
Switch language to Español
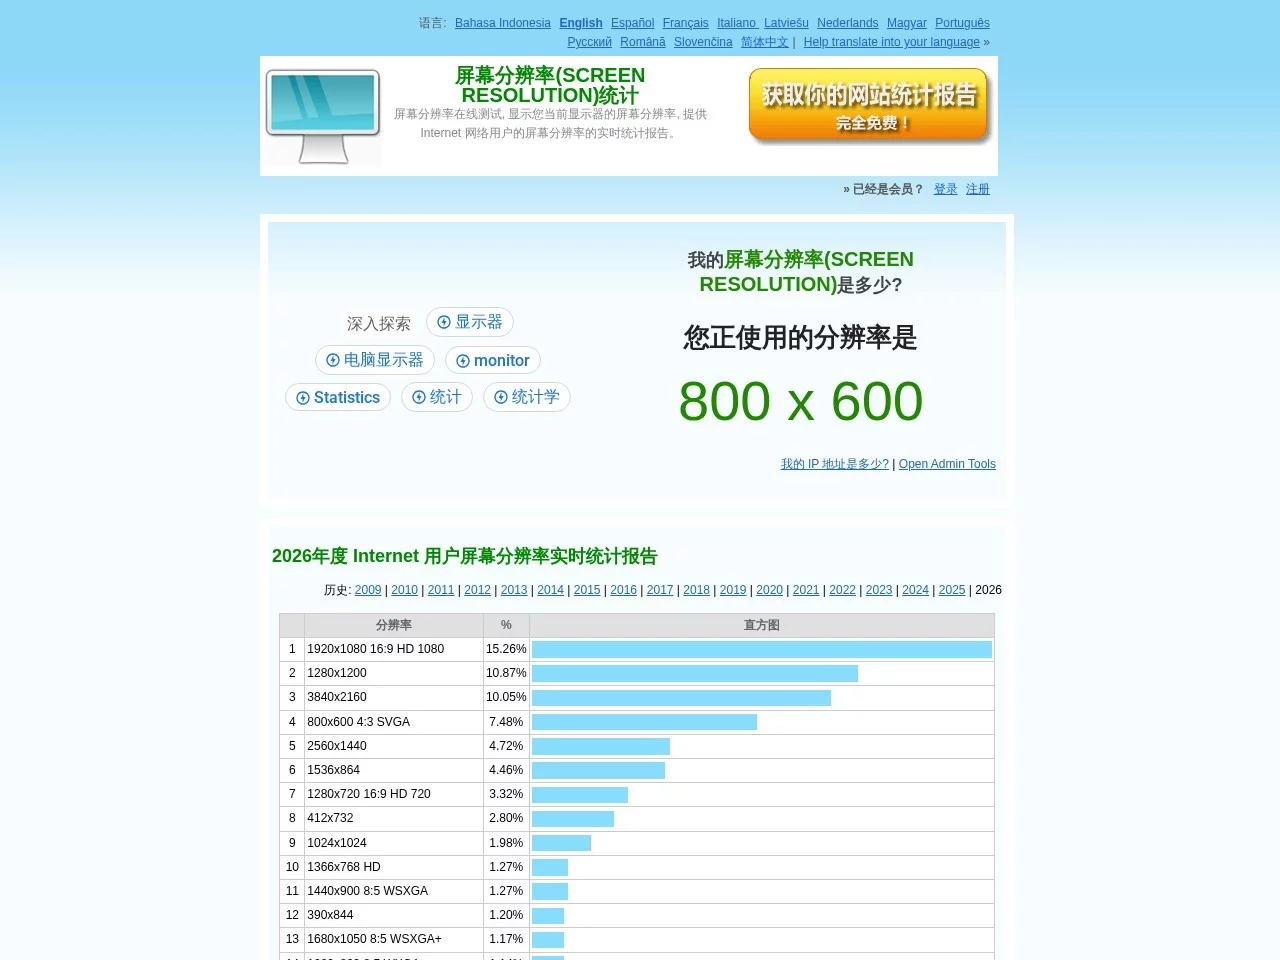[x=632, y=22]
